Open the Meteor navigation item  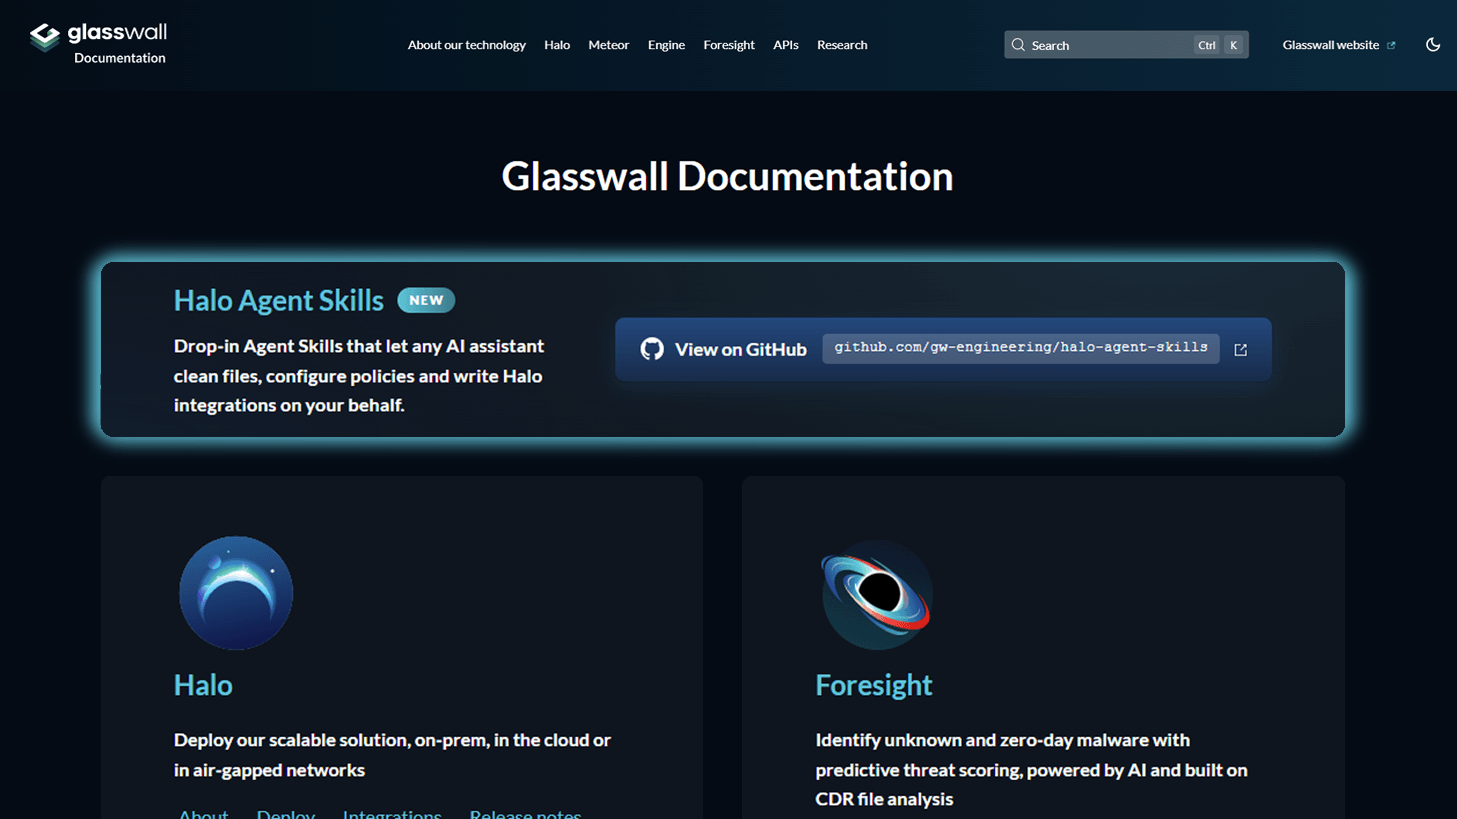[608, 45]
